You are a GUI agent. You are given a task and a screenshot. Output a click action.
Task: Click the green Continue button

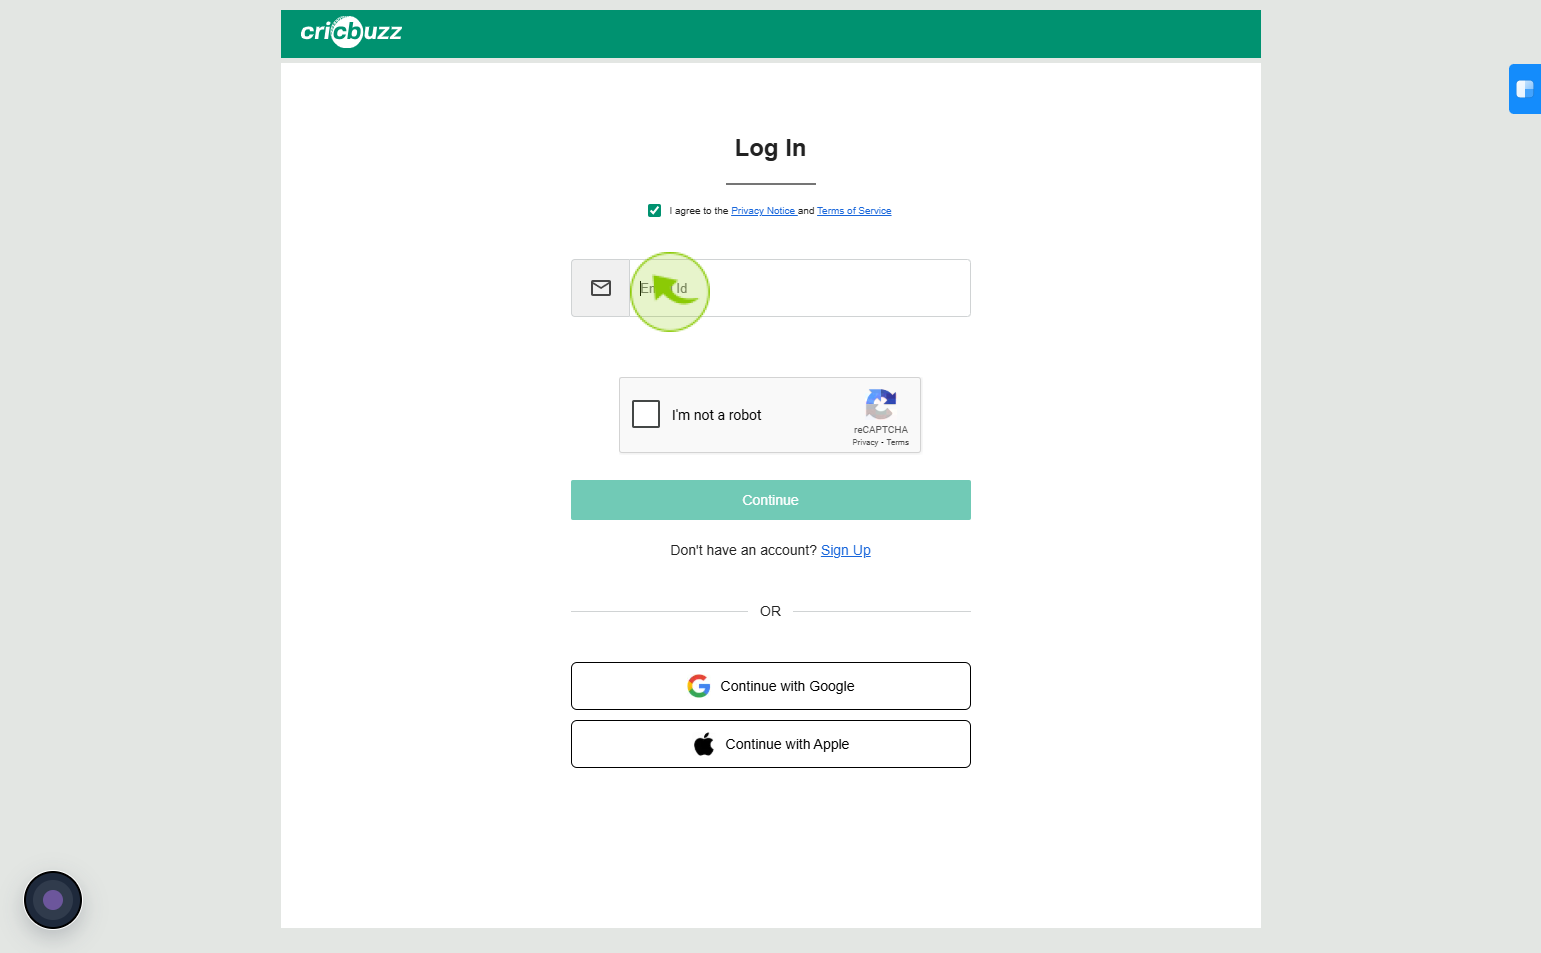click(x=771, y=500)
